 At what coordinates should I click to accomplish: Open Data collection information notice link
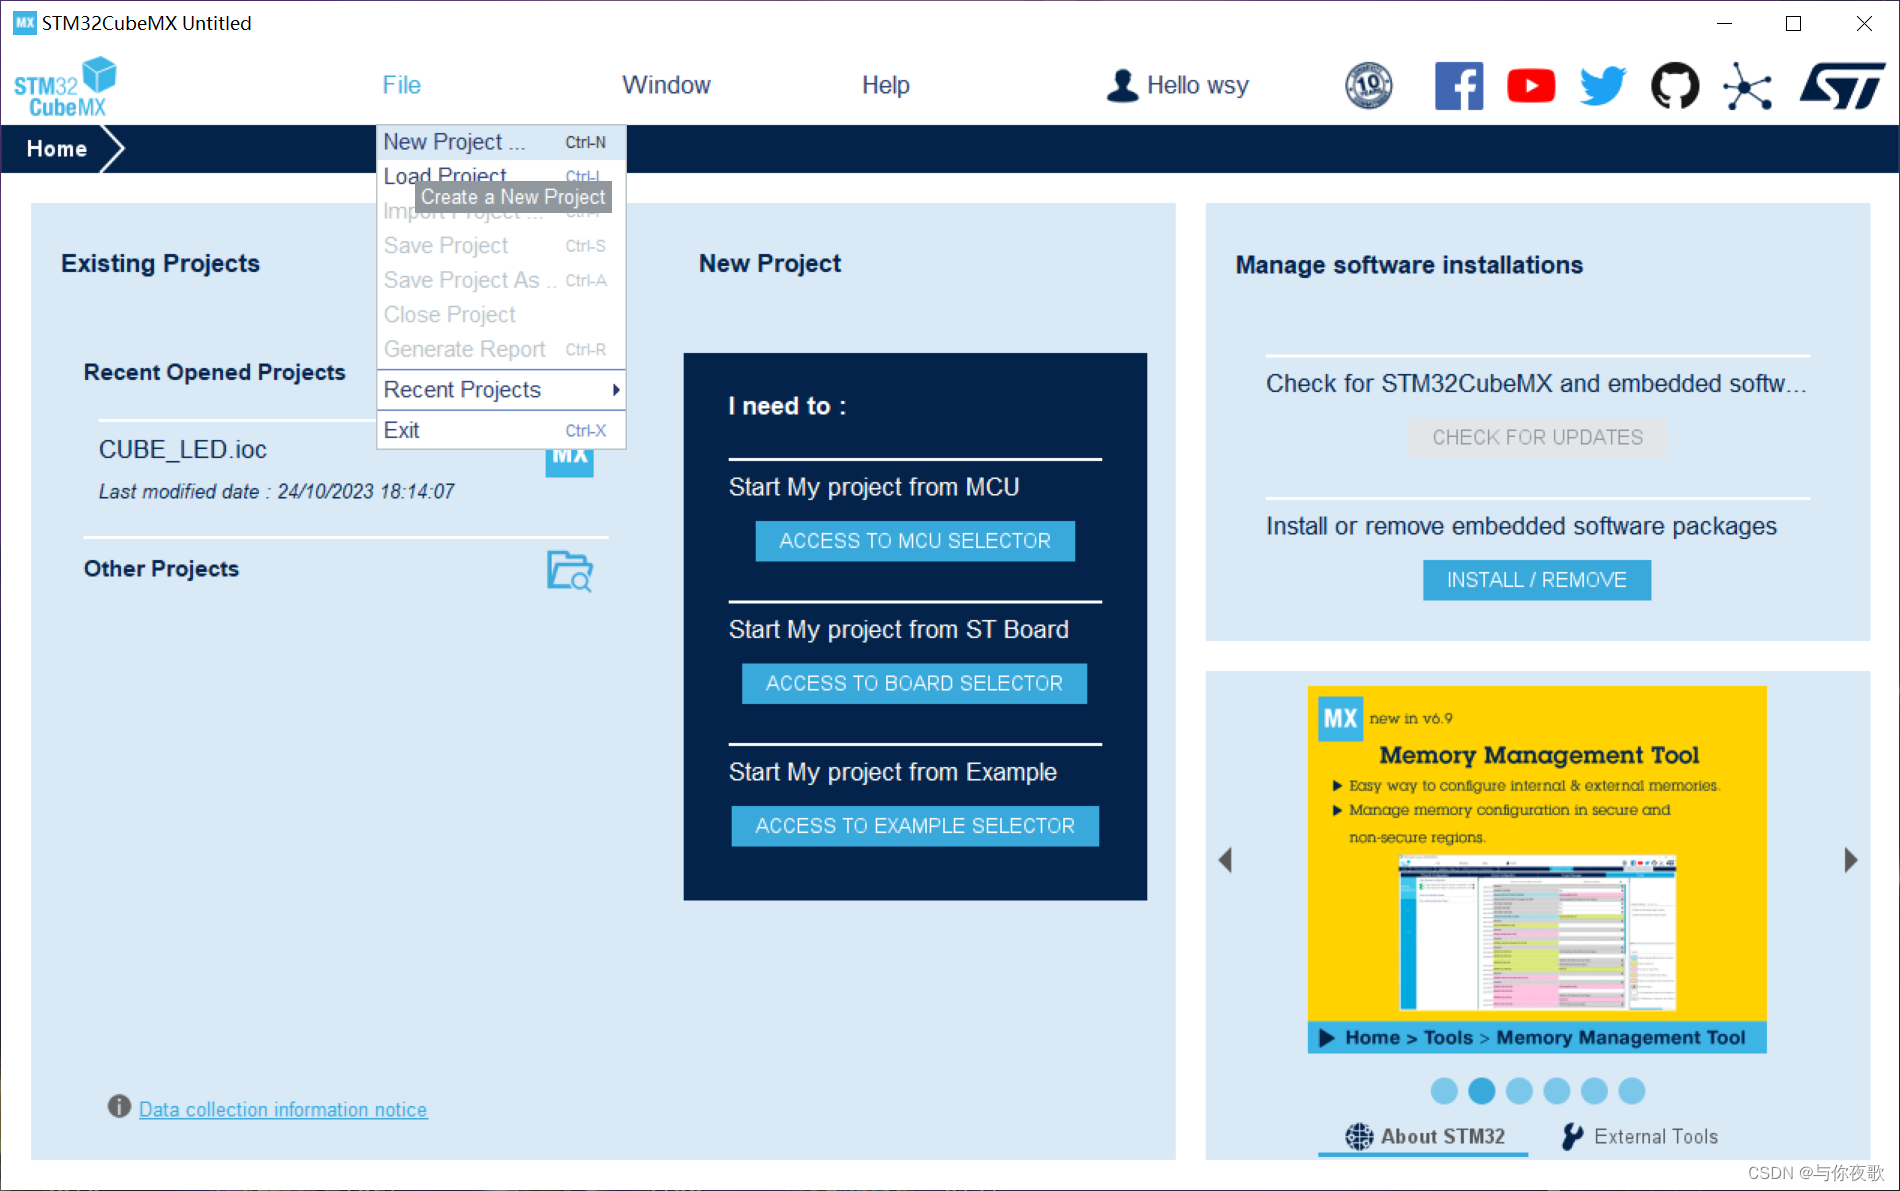pos(283,1109)
